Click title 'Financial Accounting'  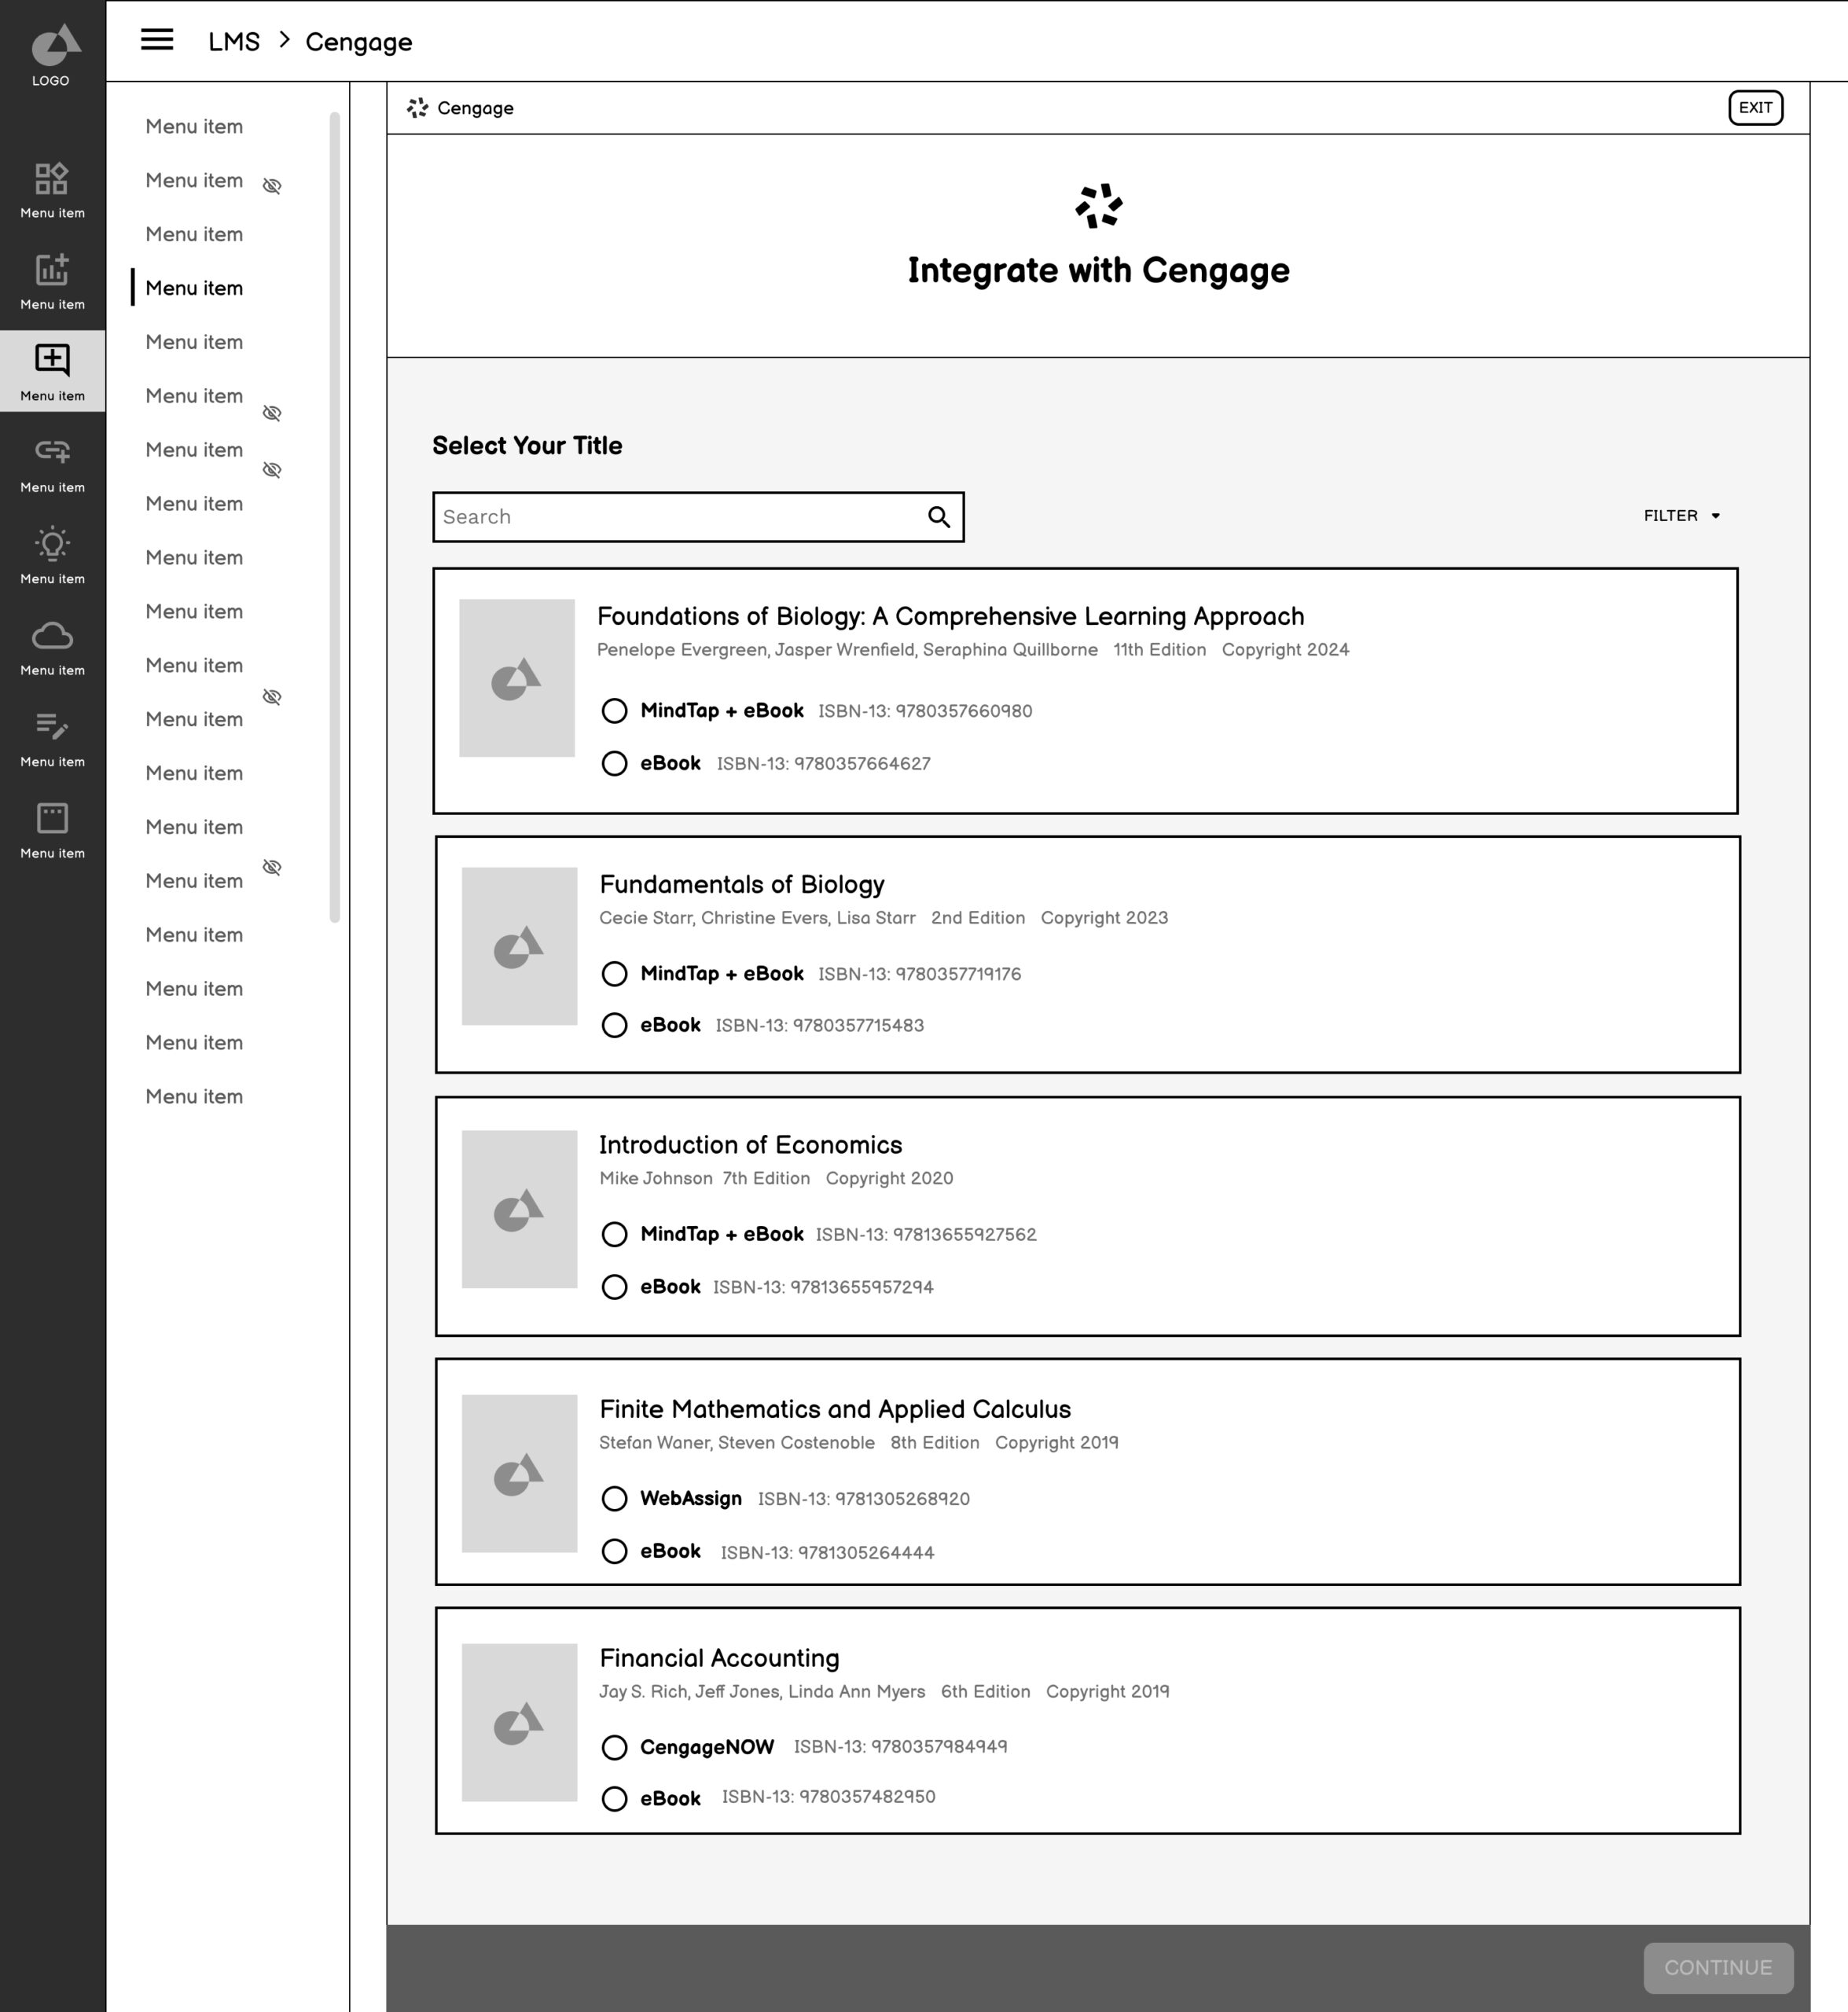pos(719,1658)
